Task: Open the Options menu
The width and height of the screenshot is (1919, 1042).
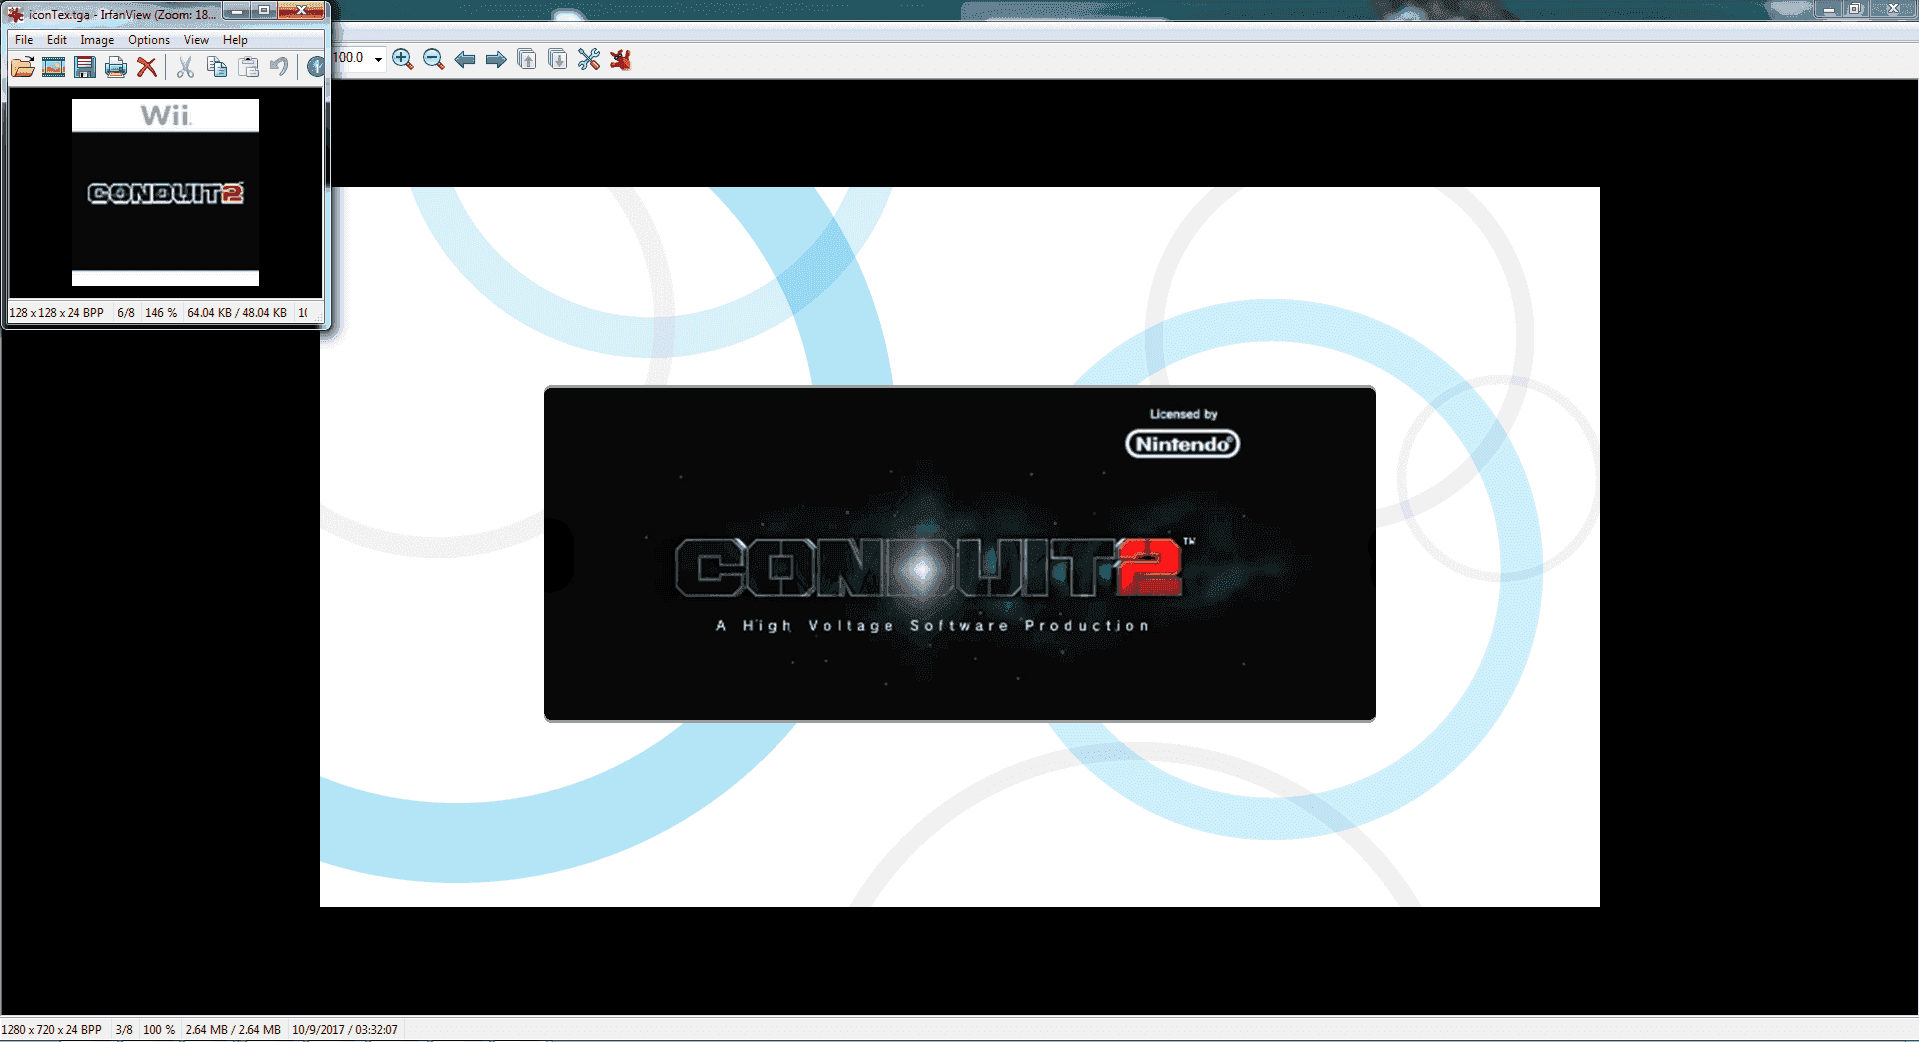Action: [x=149, y=40]
